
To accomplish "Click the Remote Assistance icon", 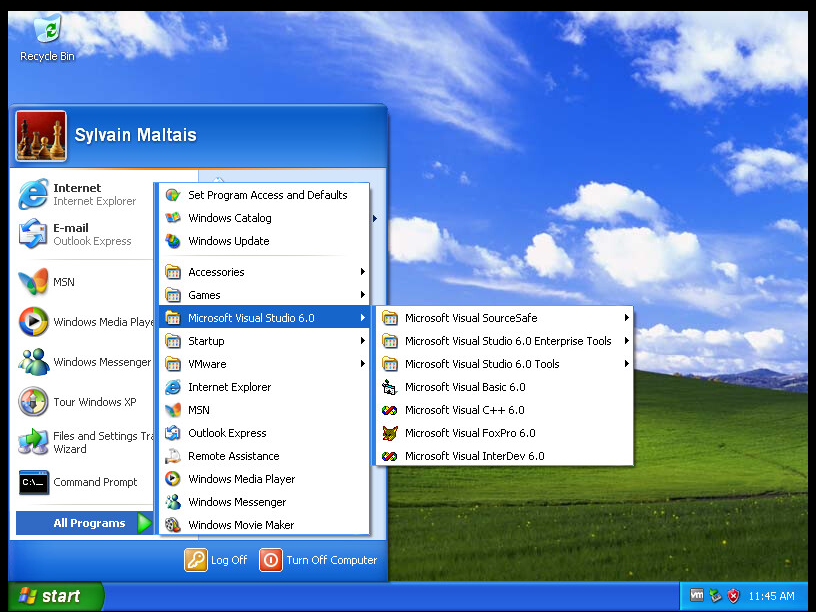I will pyautogui.click(x=173, y=456).
